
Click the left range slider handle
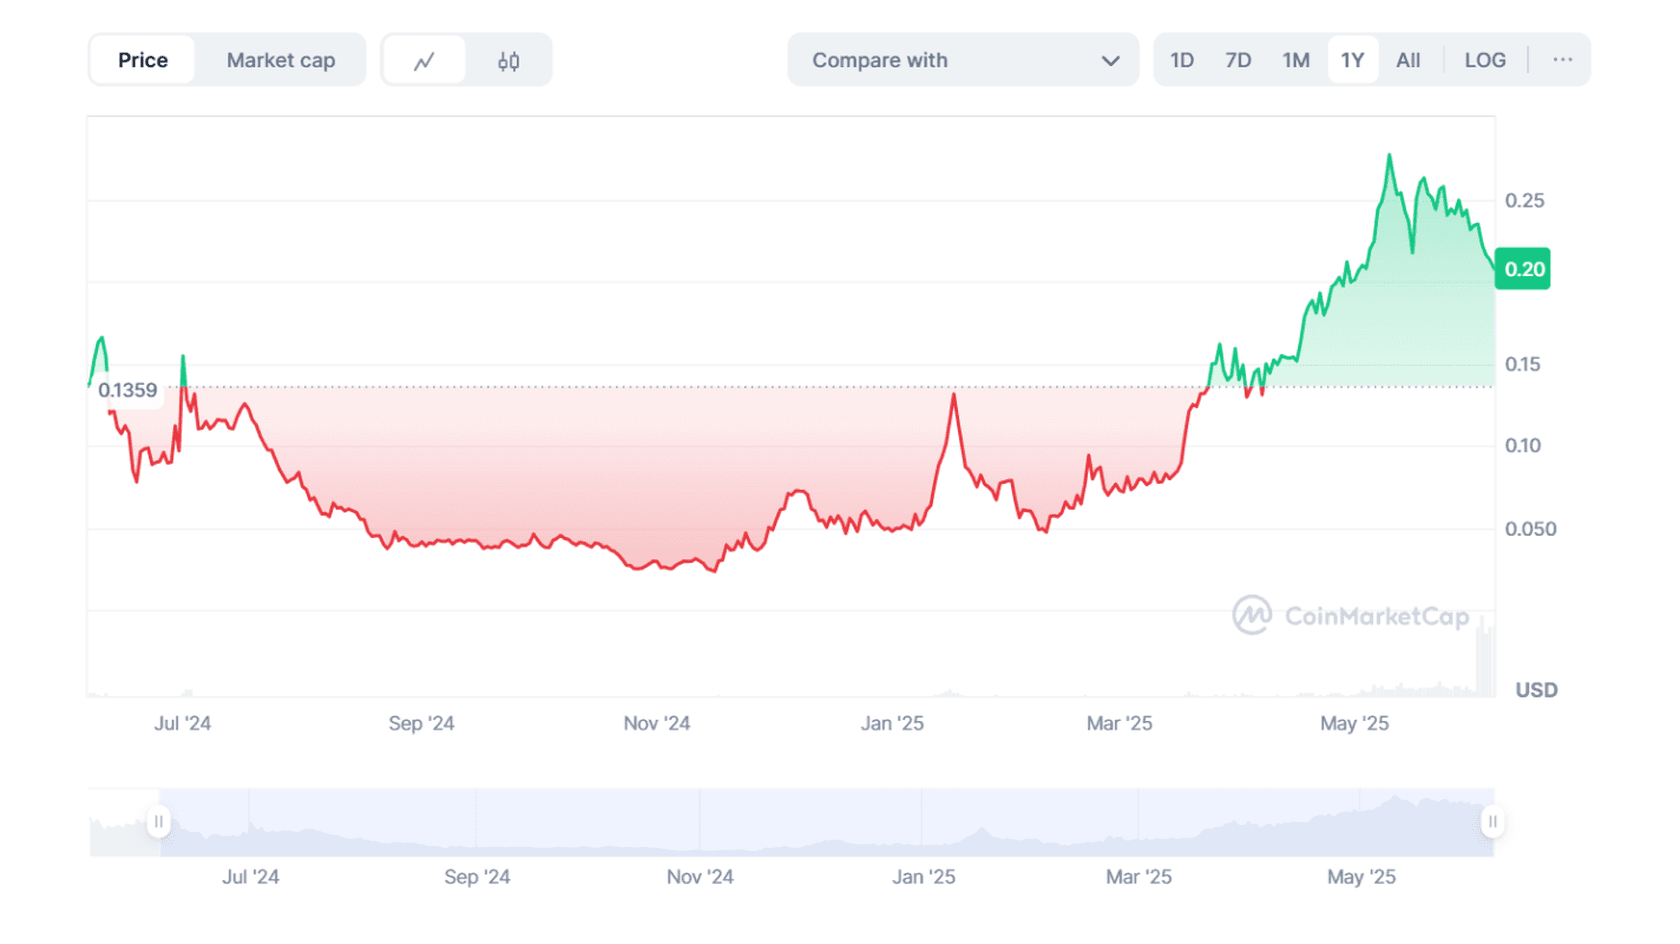tap(158, 822)
